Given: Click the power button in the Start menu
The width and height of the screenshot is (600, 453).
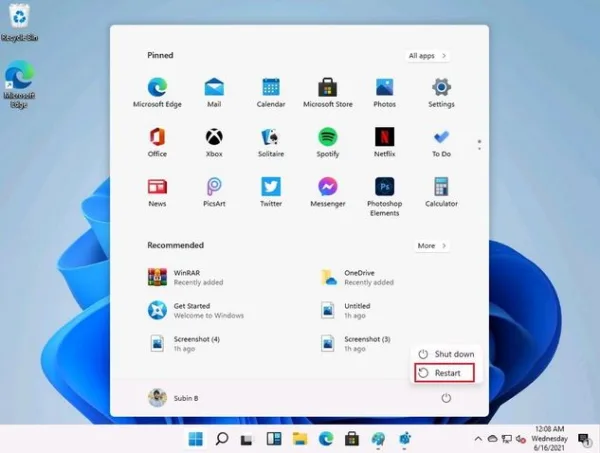Looking at the screenshot, I should (446, 398).
